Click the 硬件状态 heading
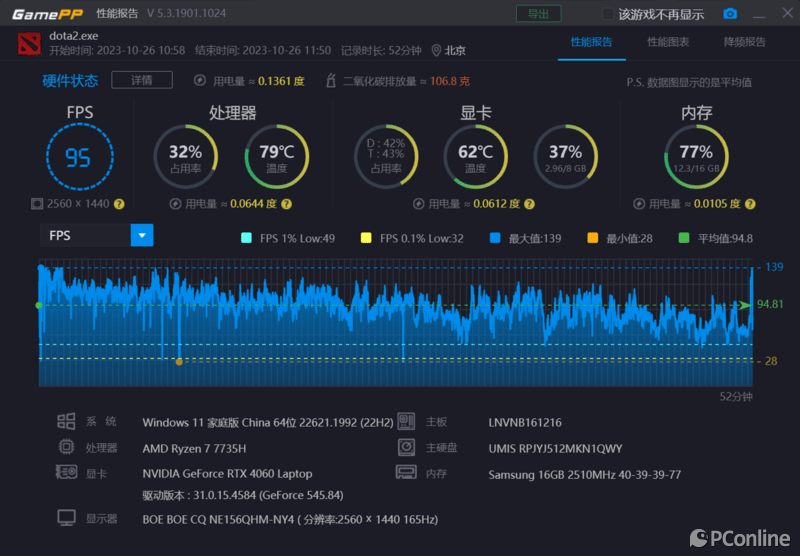Viewport: 800px width, 556px height. (70, 81)
